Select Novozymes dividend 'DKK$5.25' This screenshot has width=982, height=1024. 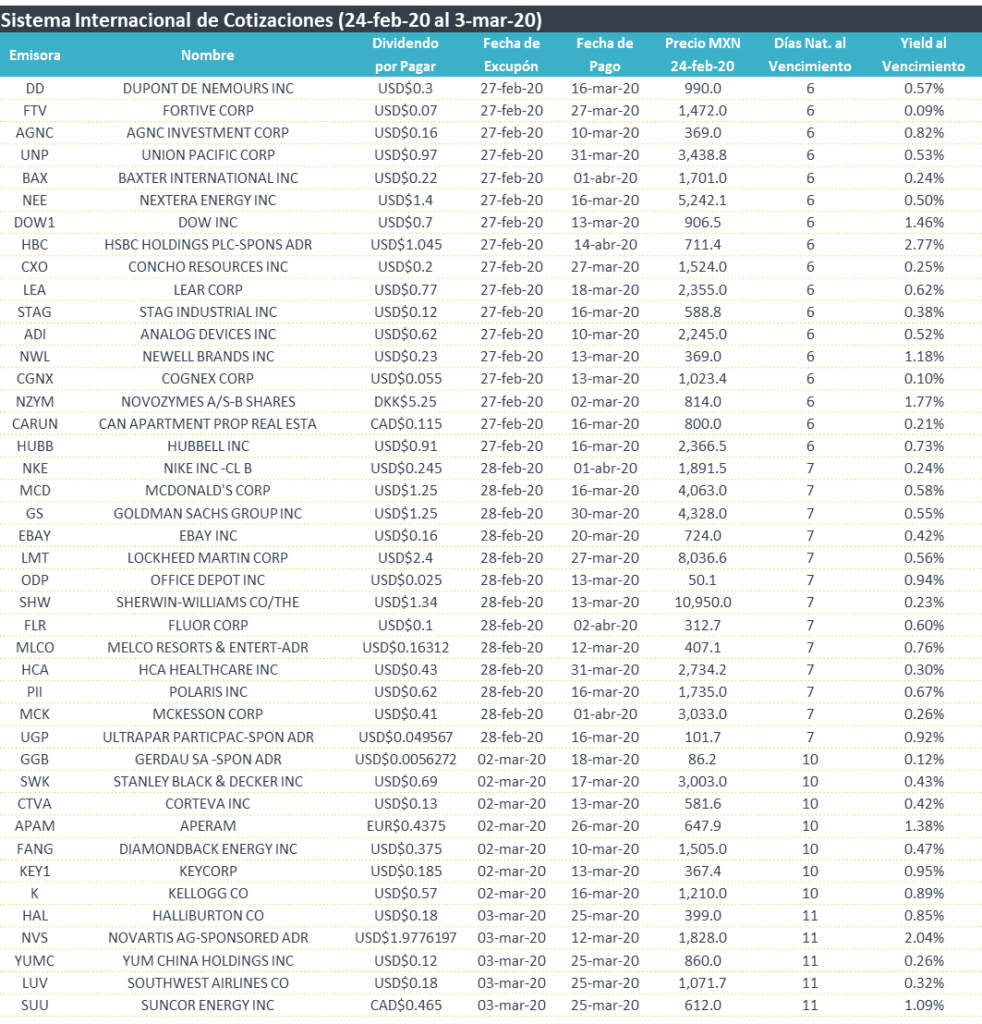click(405, 402)
